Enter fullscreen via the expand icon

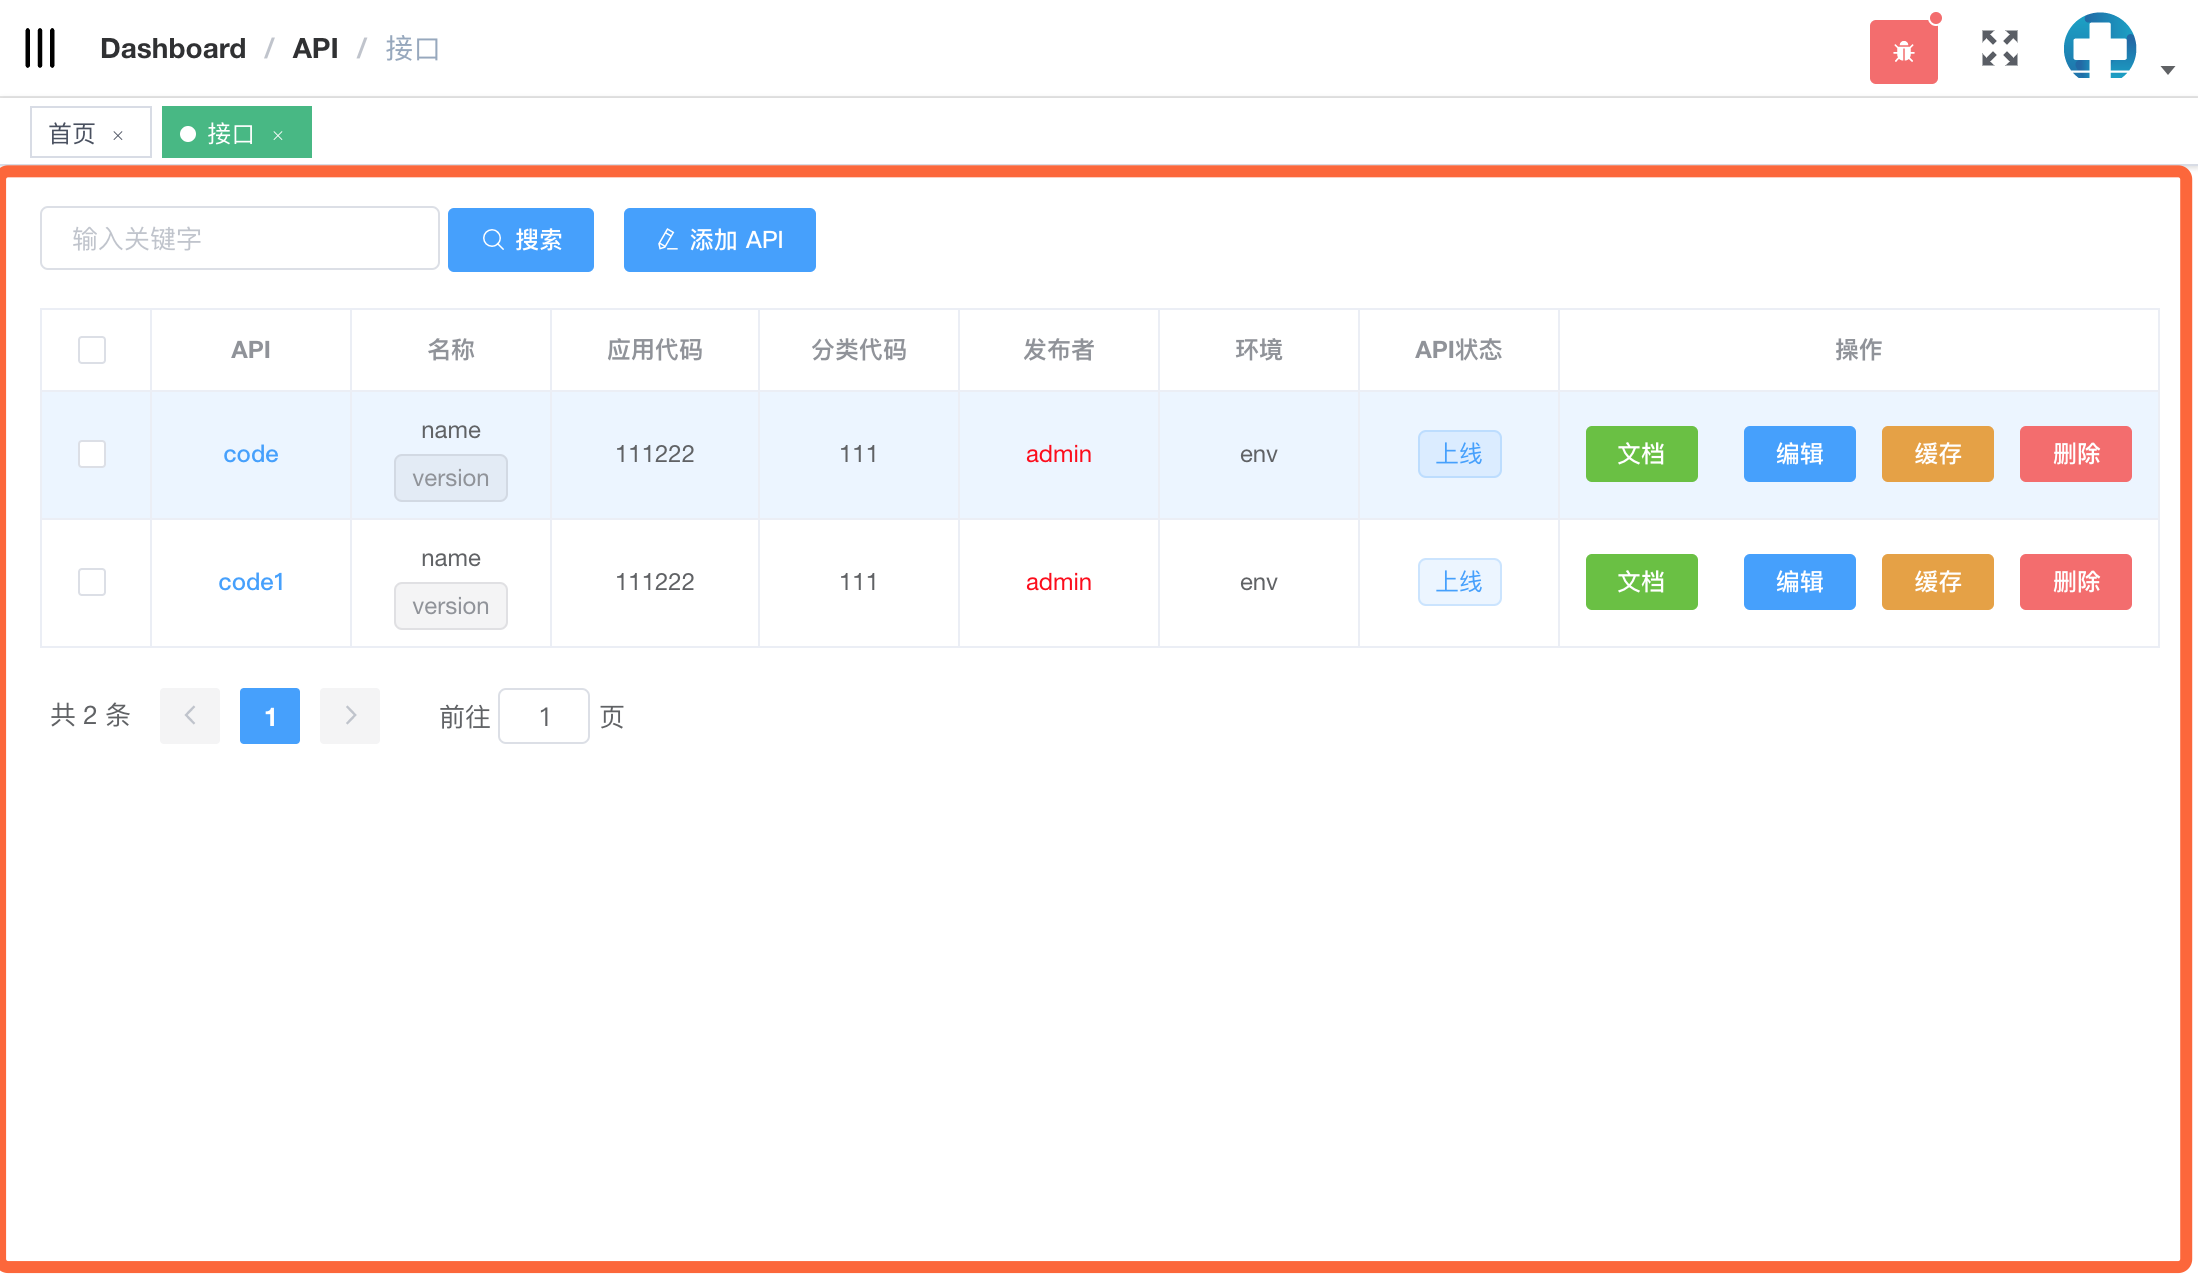click(1998, 48)
